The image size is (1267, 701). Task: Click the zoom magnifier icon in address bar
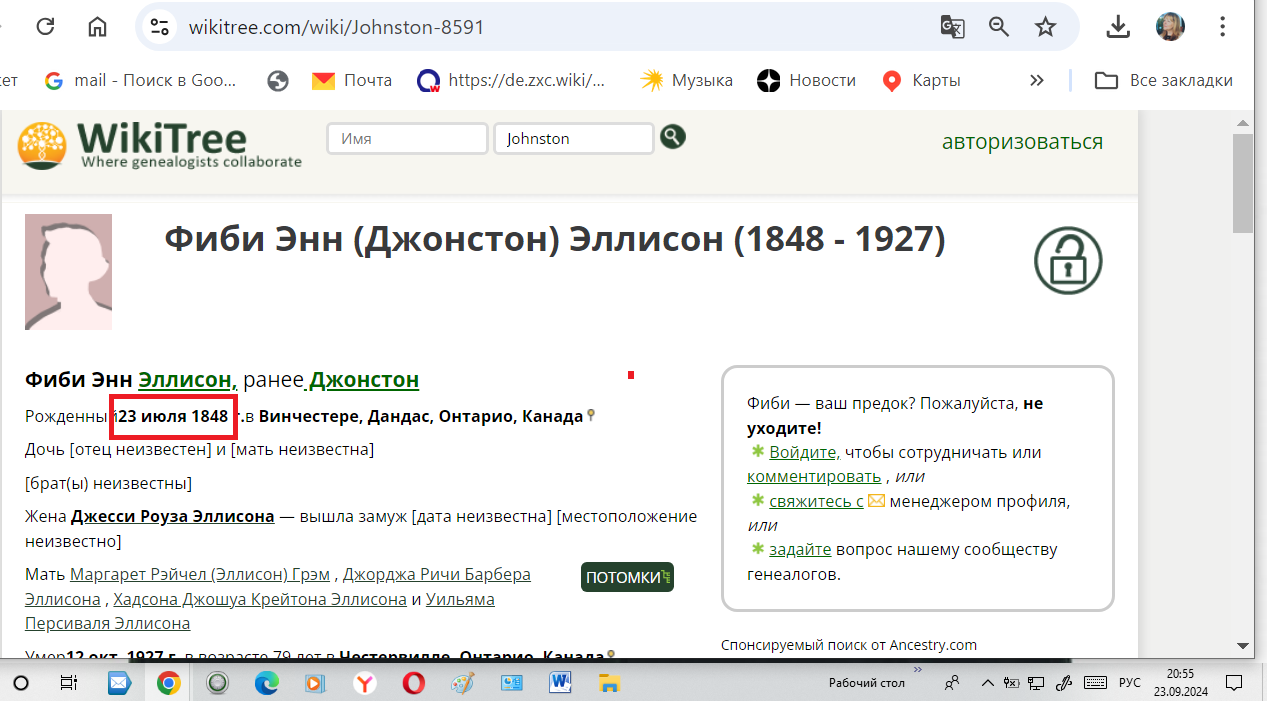(999, 27)
